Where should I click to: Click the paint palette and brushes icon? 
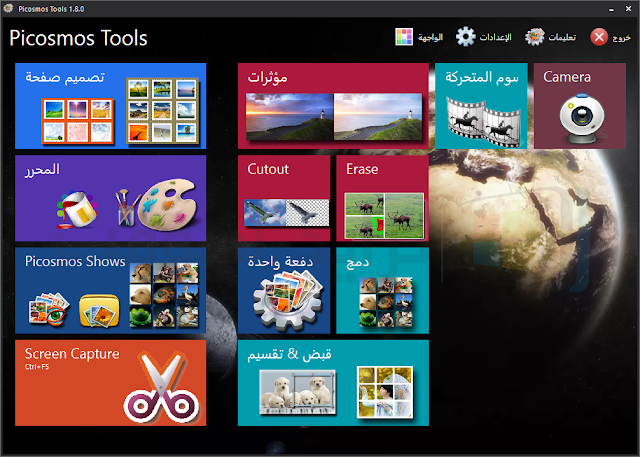156,204
